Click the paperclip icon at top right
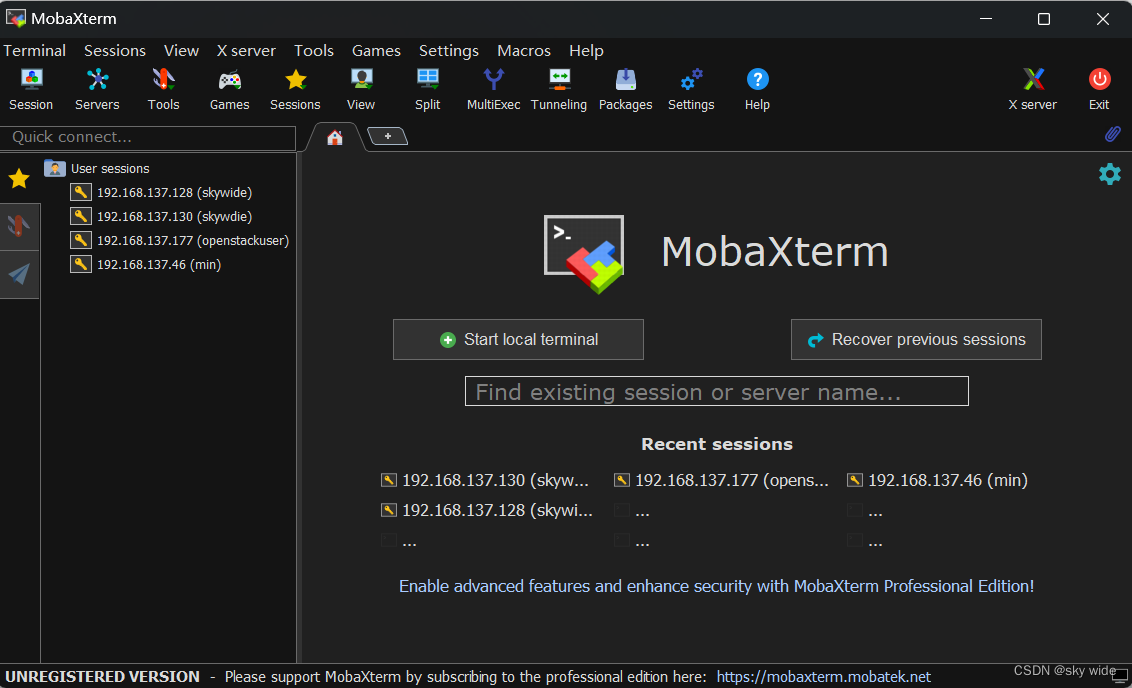This screenshot has width=1132, height=688. (1113, 134)
